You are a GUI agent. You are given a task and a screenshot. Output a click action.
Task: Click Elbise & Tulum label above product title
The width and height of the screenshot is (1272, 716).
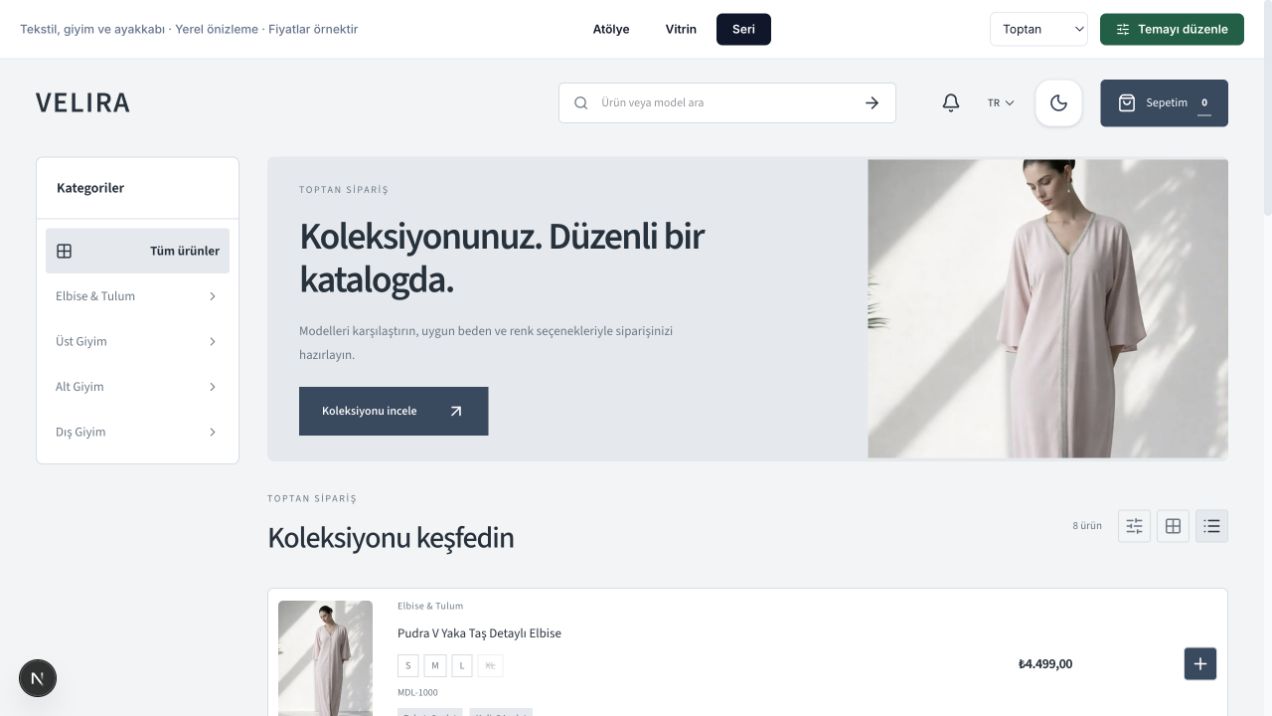430,606
